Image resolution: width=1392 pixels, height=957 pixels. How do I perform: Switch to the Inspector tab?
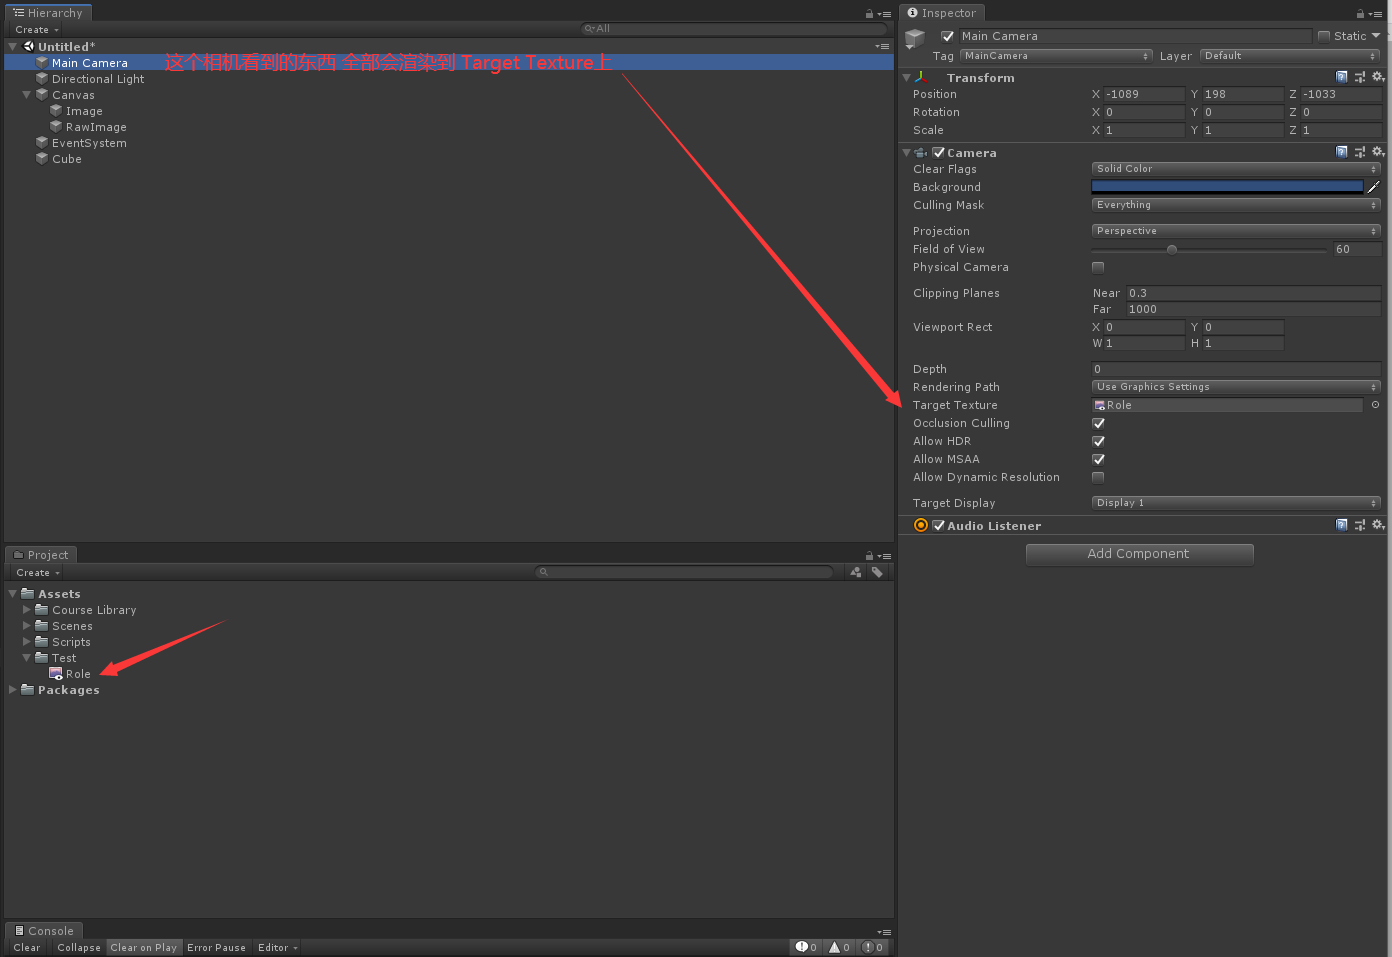pyautogui.click(x=942, y=13)
